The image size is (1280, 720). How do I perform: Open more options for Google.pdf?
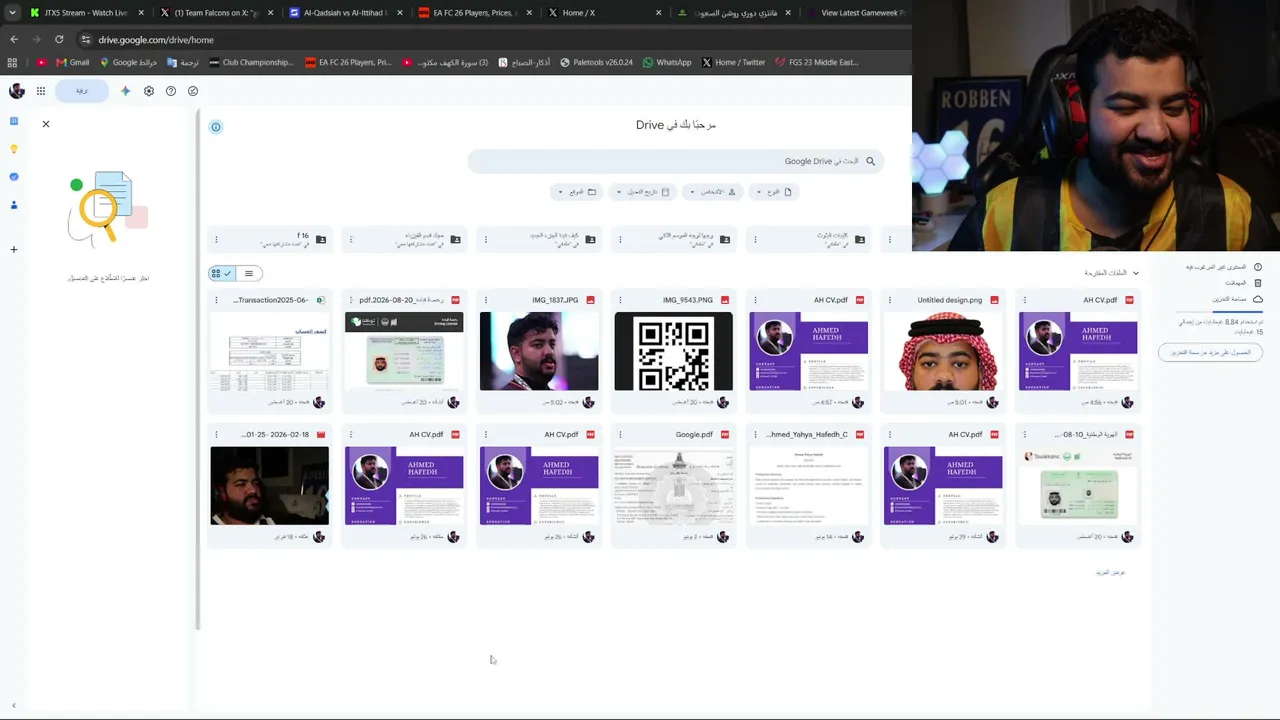coord(620,435)
